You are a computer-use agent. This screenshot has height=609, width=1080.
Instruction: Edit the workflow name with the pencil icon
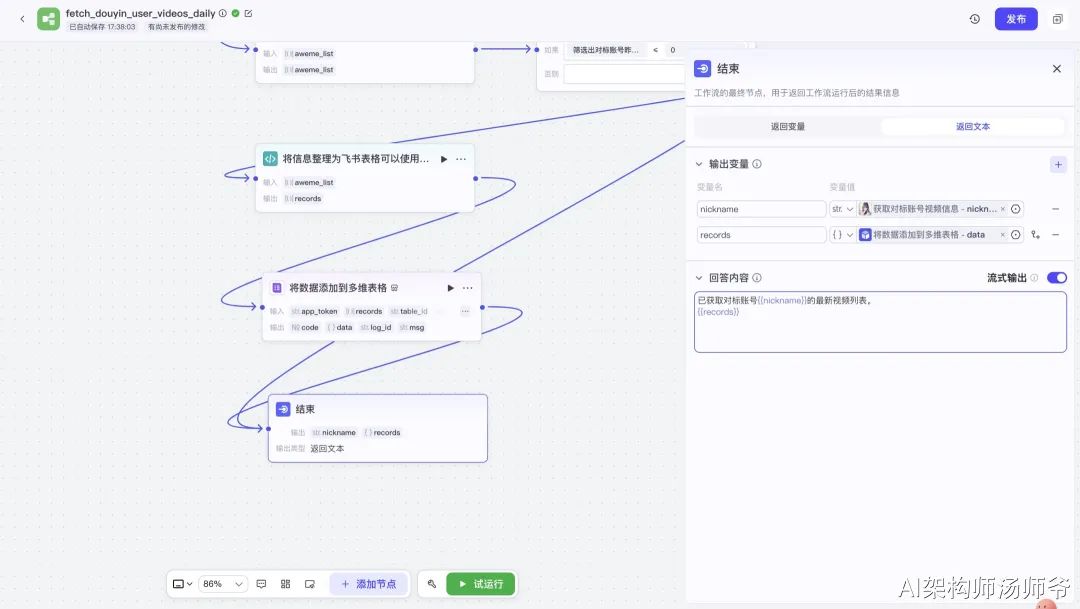[249, 13]
